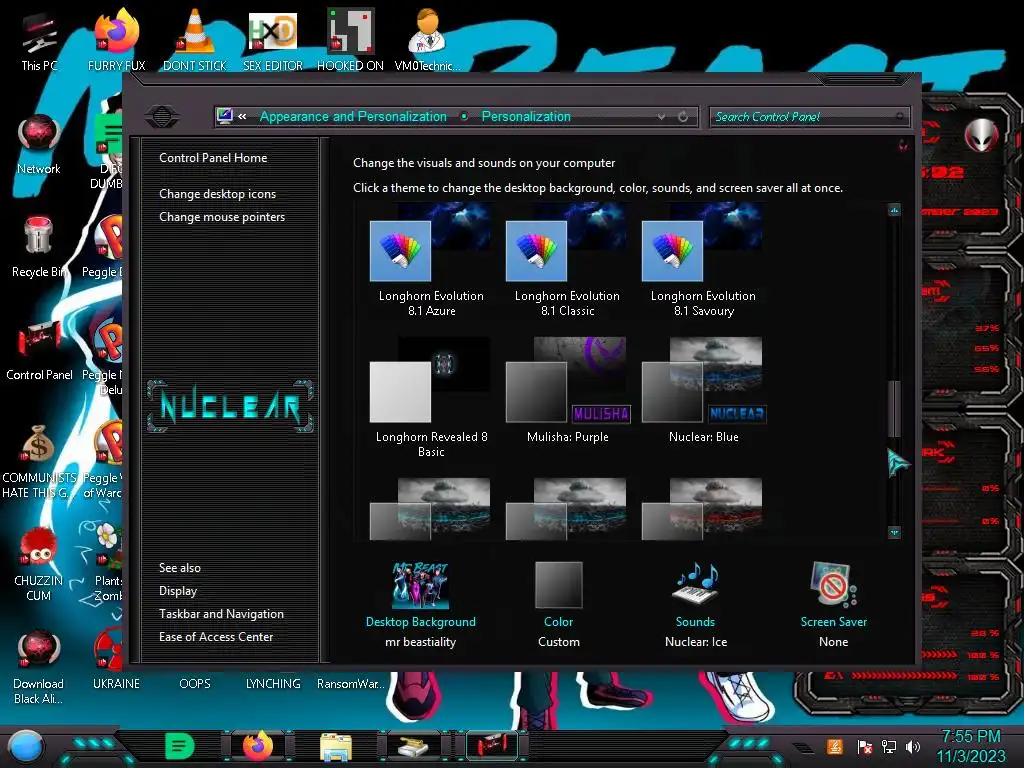The image size is (1024, 768).
Task: Open SEX EDITOR HxD shortcut
Action: (273, 40)
